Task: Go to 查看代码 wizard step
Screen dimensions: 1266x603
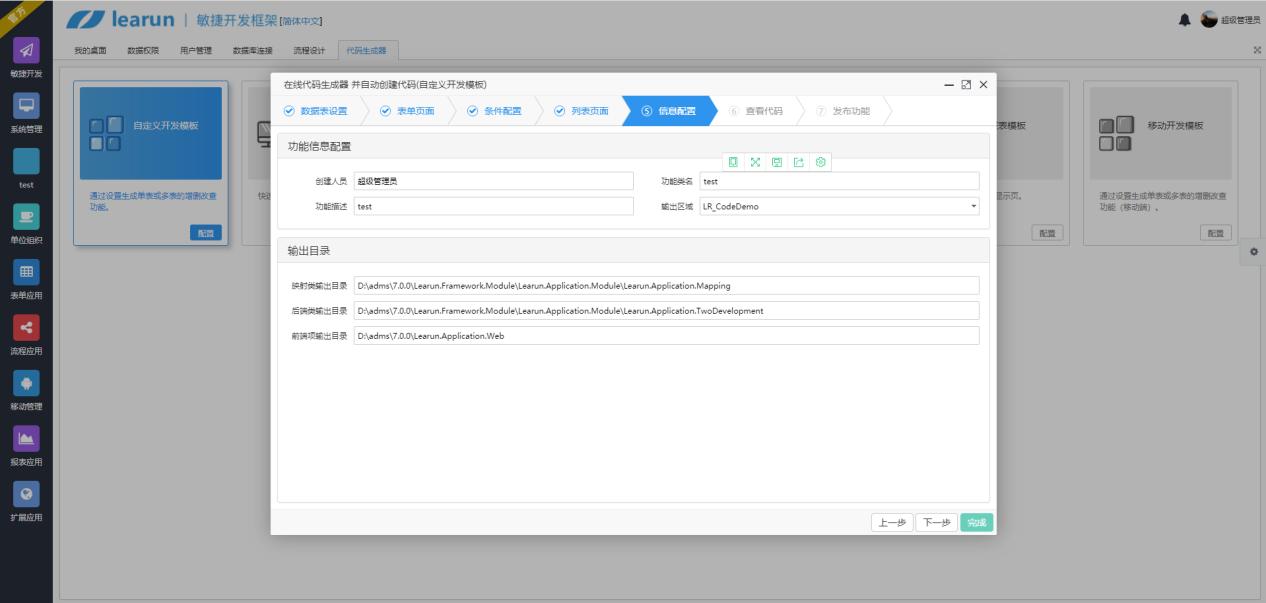Action: [x=756, y=111]
